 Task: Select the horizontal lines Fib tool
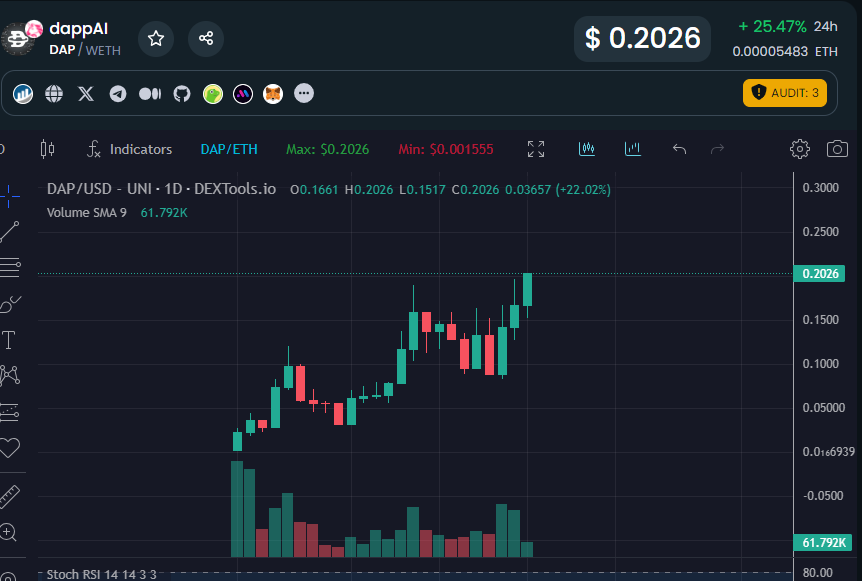[10, 267]
